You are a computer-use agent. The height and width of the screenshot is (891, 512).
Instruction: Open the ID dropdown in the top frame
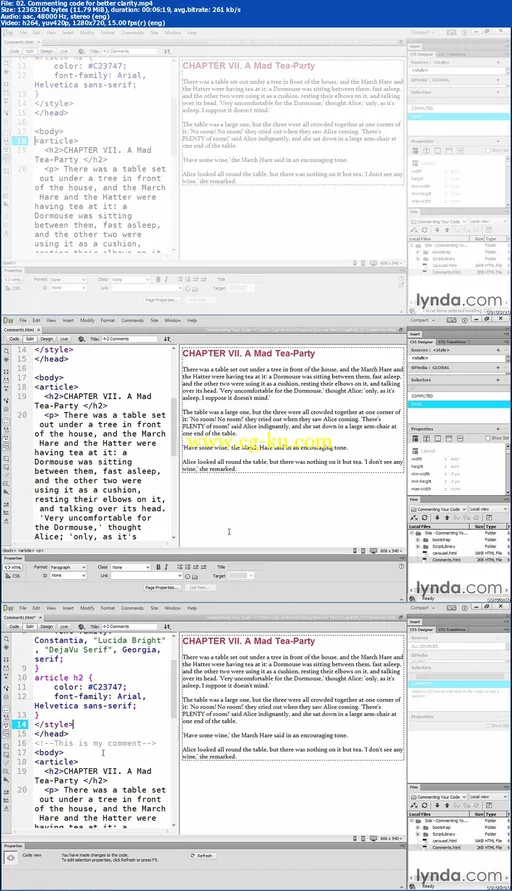(68, 288)
